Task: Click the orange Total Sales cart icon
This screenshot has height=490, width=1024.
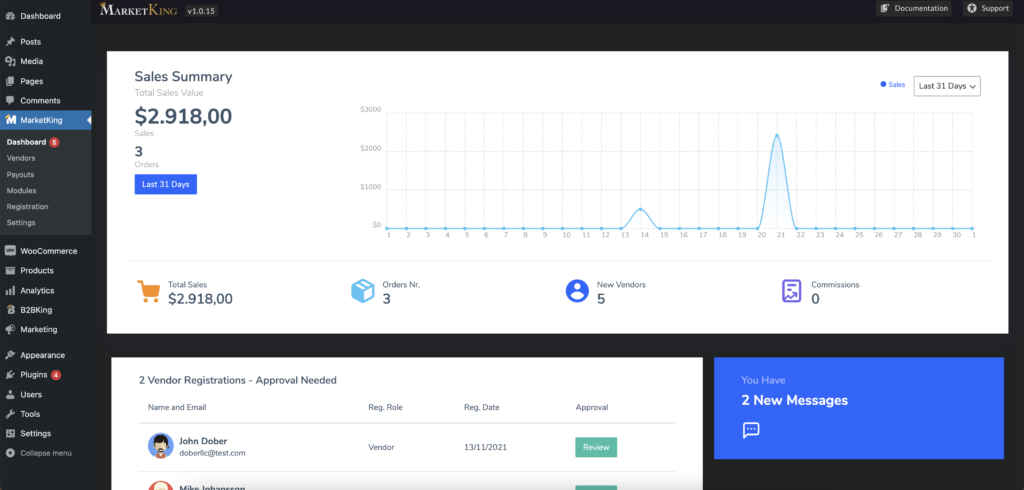Action: [x=148, y=291]
